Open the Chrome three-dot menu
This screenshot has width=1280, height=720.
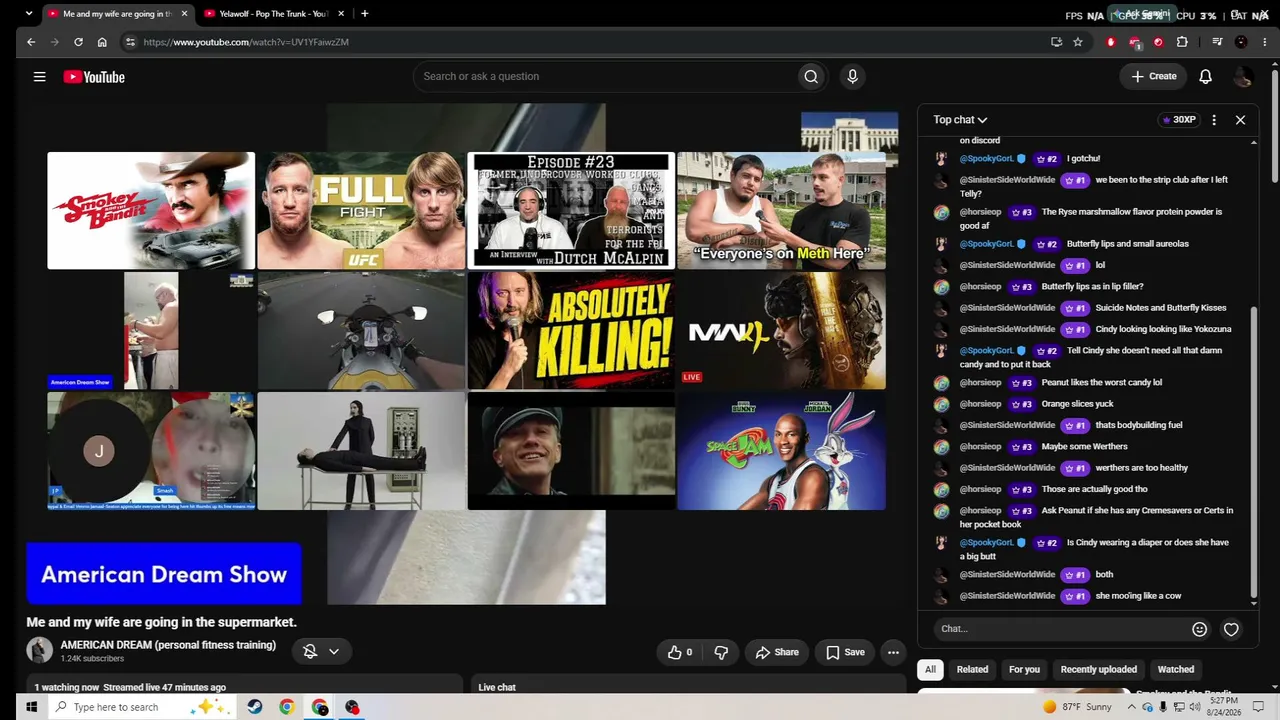tap(1264, 42)
